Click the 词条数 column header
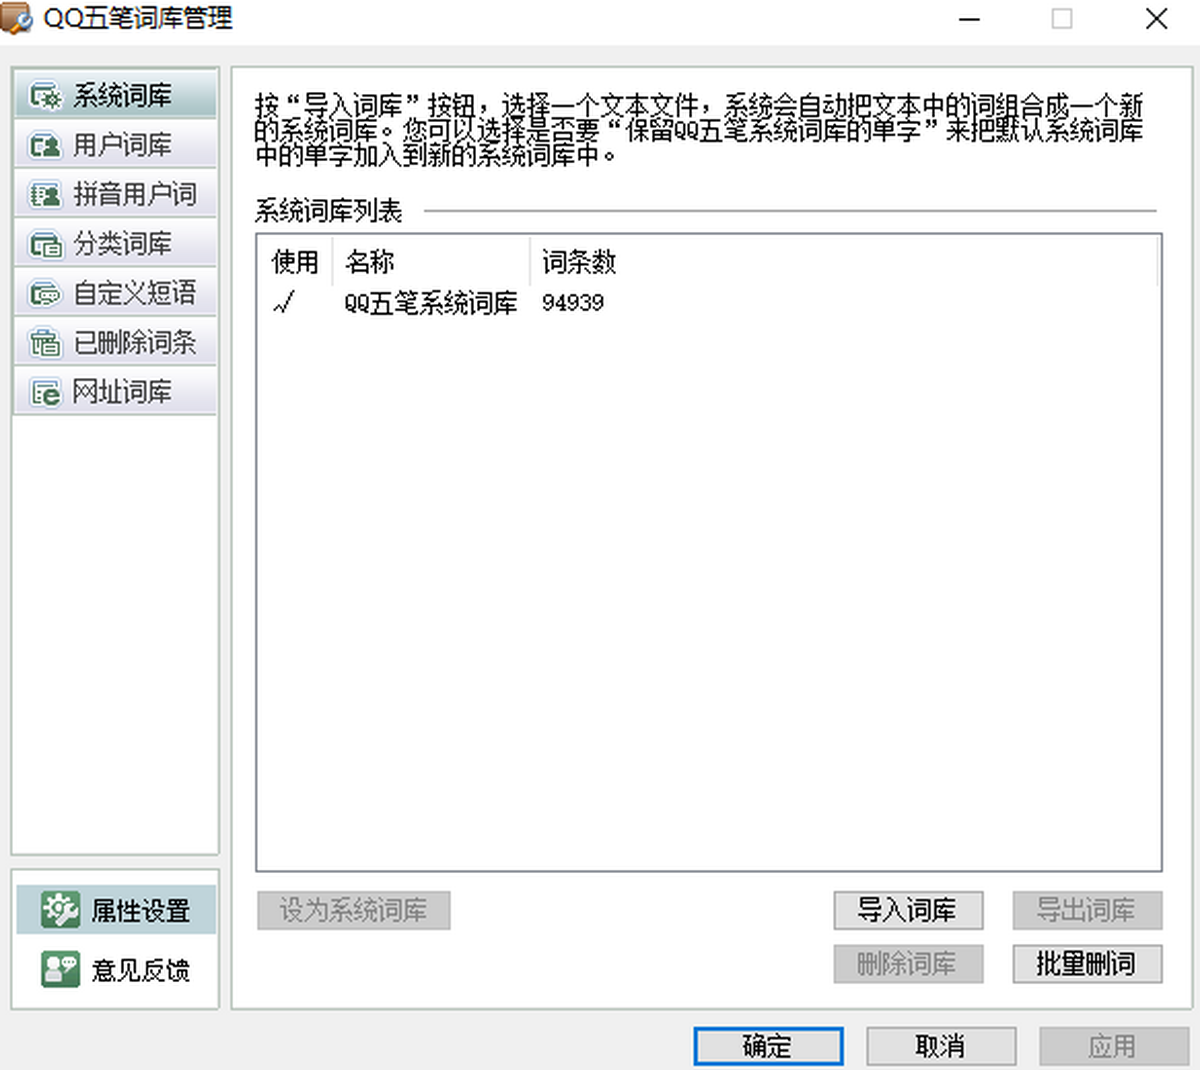Screen dimensions: 1200x1070 point(579,262)
